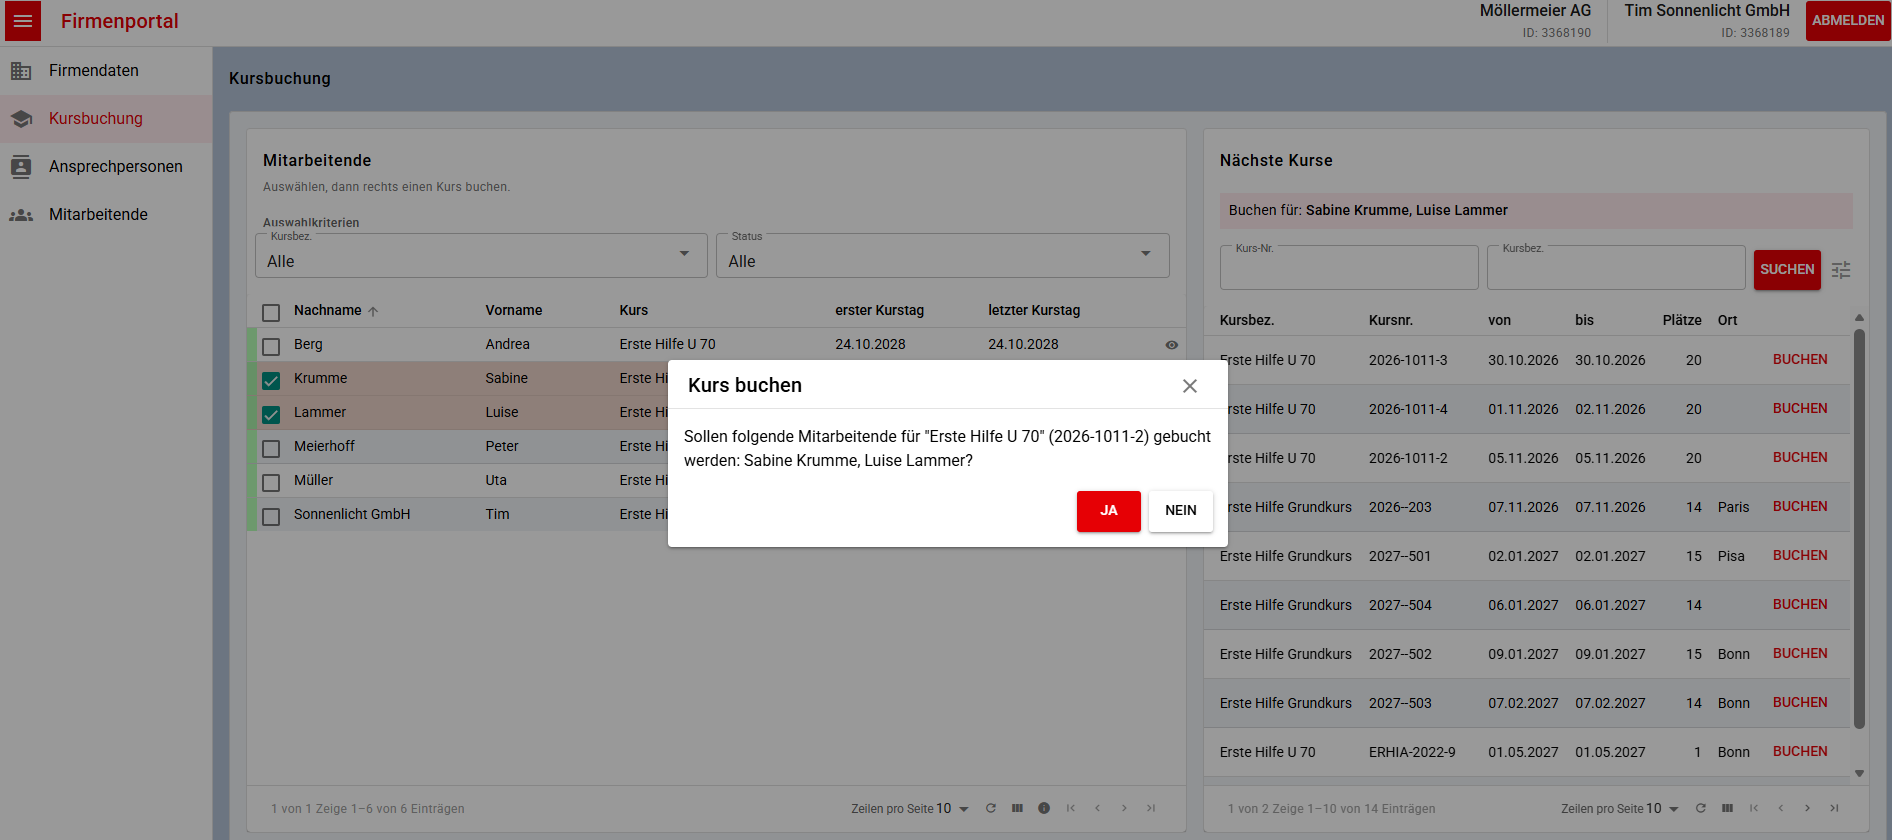The height and width of the screenshot is (840, 1892).
Task: Go to next page of Nächste Kurse
Action: click(x=1807, y=808)
